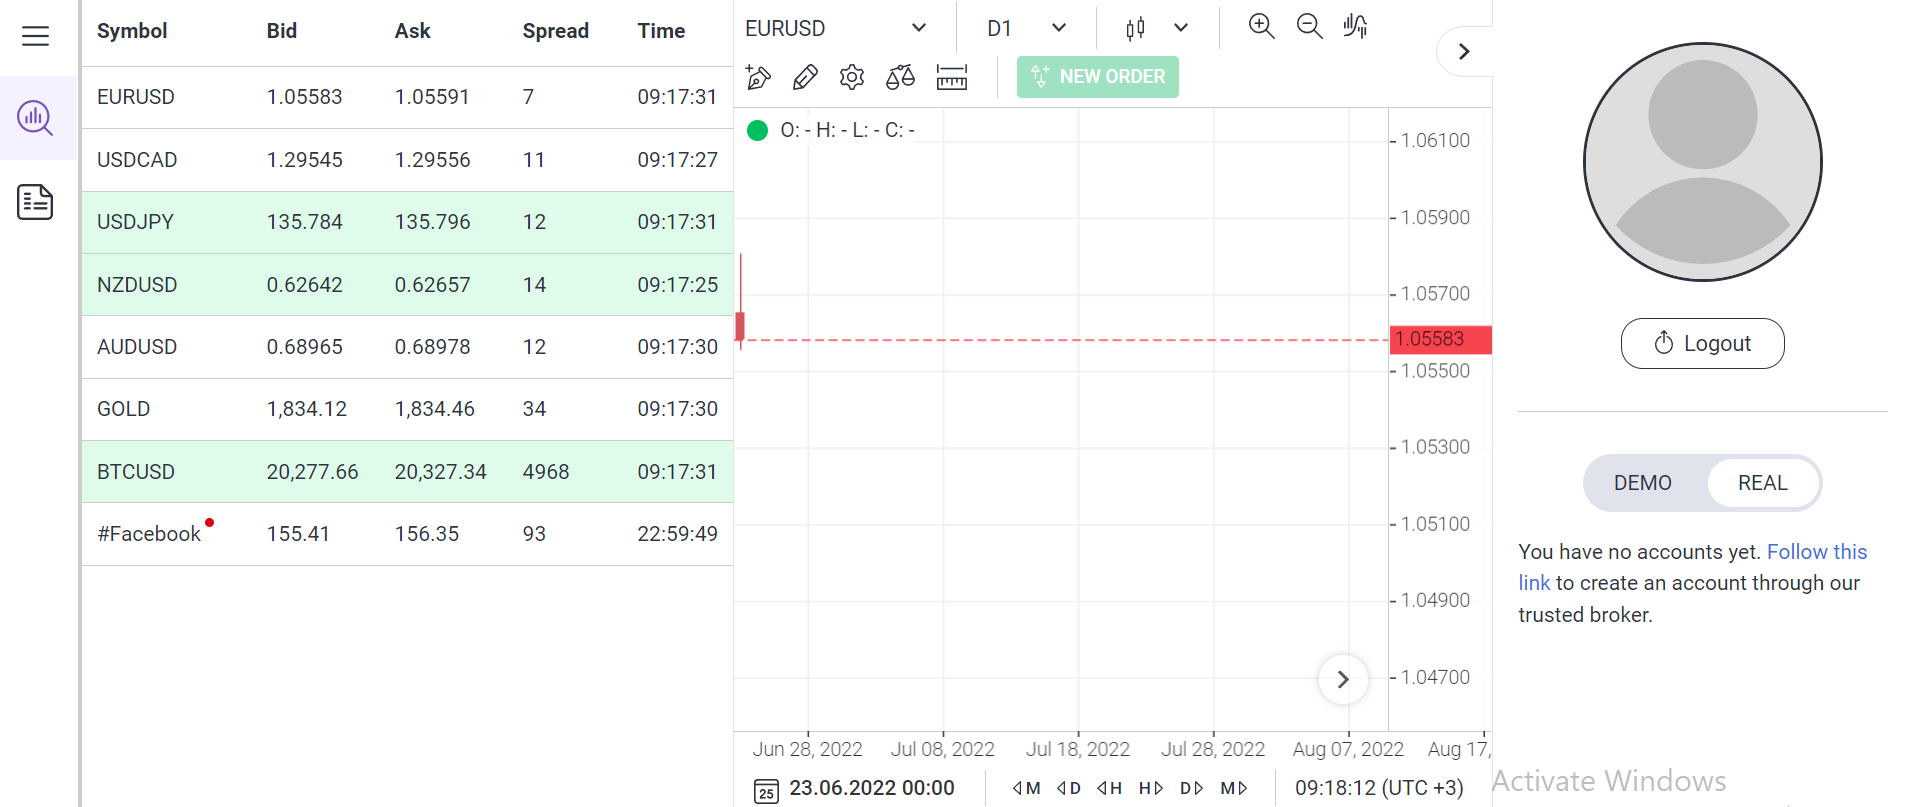Click the user profile avatar
The image size is (1913, 807).
pyautogui.click(x=1702, y=162)
